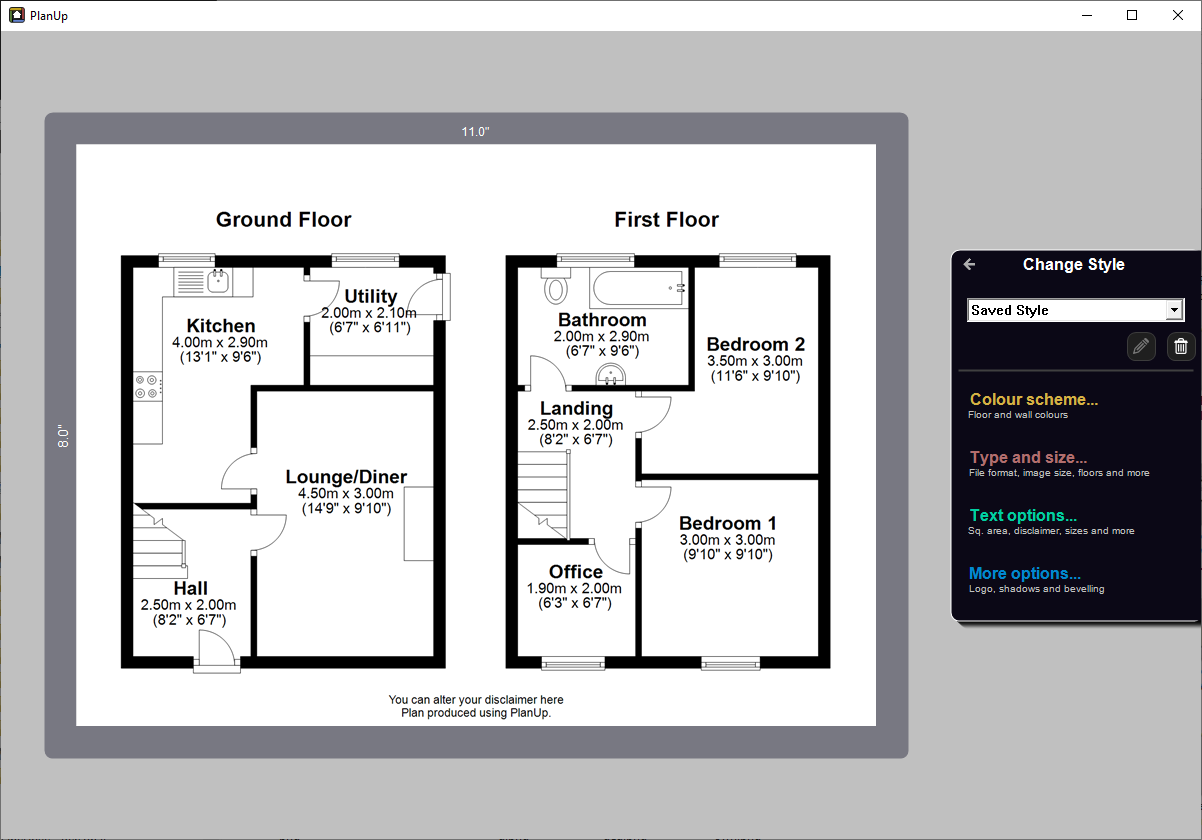Click the Bedroom 1 label
1202x840 pixels.
[x=728, y=524]
